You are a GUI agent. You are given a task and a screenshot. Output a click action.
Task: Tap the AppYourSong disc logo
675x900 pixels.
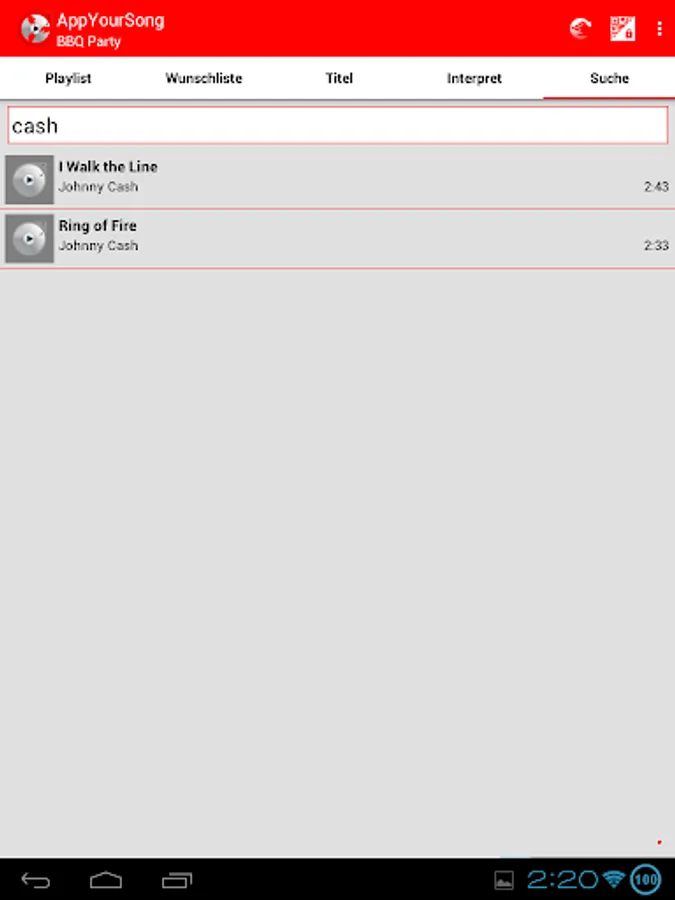coord(35,29)
